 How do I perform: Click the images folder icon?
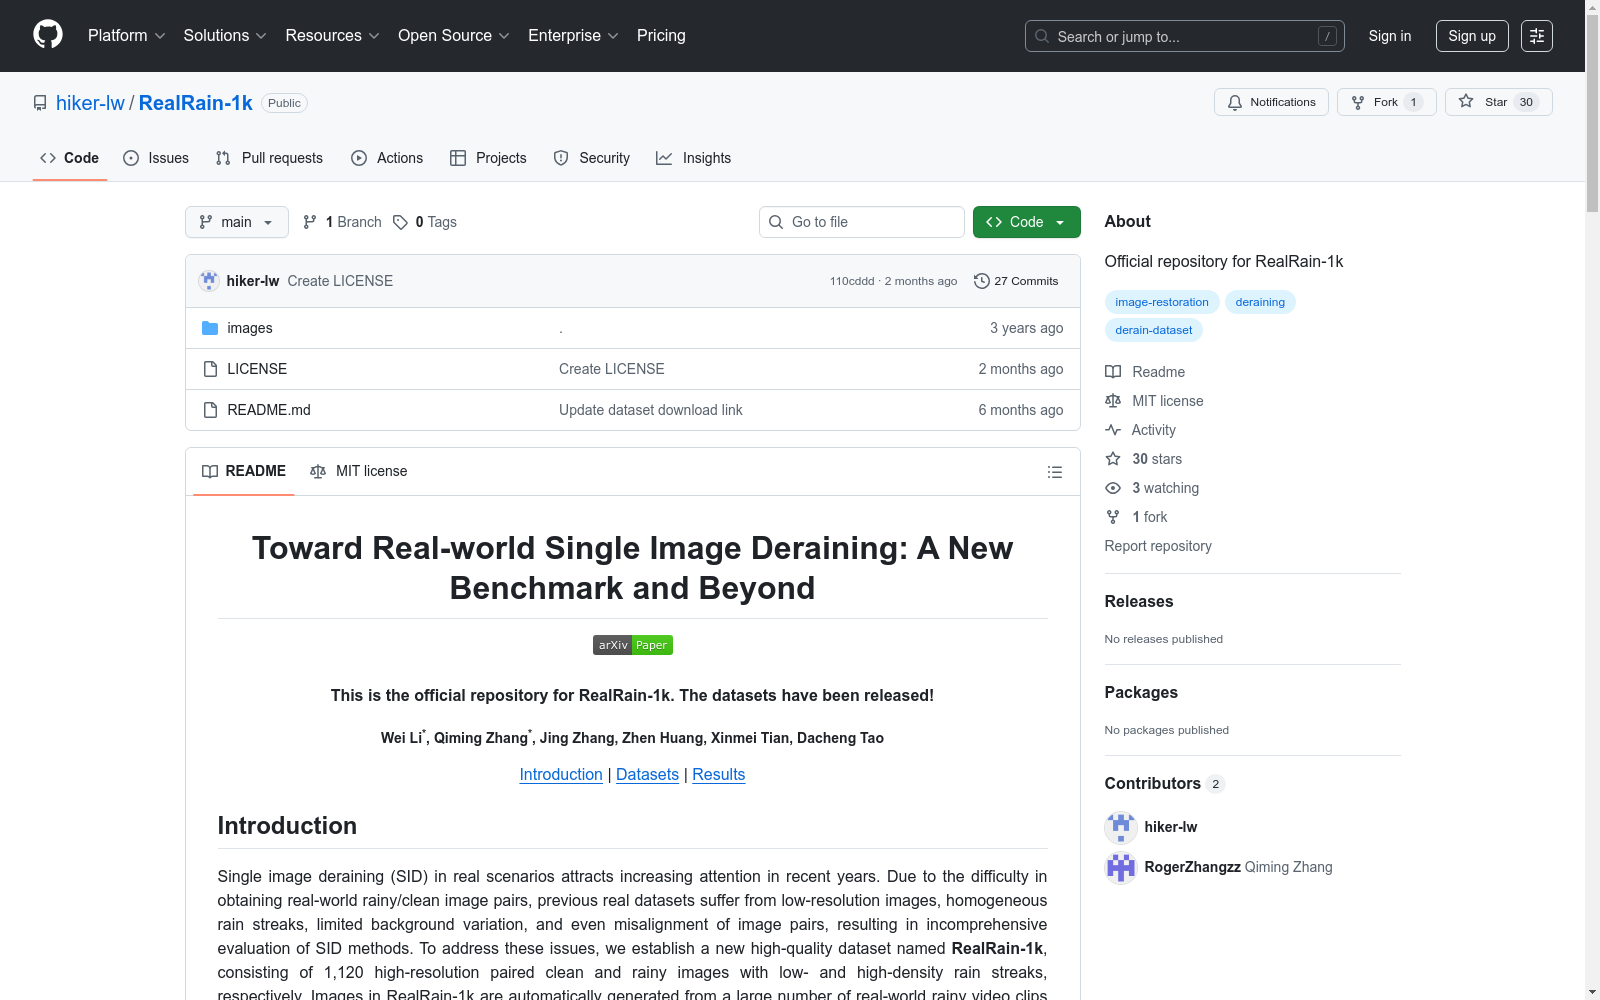pyautogui.click(x=210, y=328)
